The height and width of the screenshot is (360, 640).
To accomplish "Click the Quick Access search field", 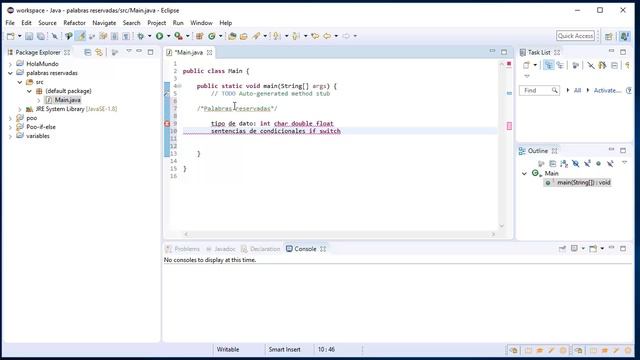I will (x=575, y=36).
